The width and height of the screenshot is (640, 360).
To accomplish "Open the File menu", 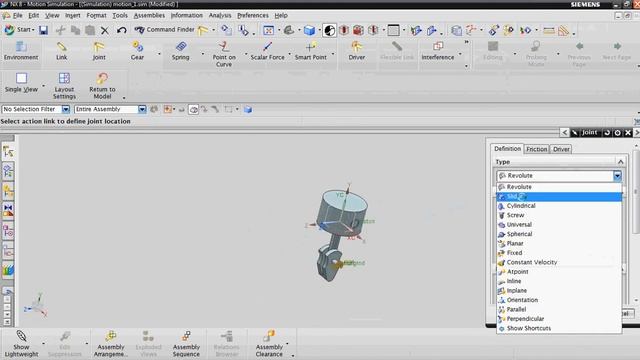I will [x=18, y=15].
